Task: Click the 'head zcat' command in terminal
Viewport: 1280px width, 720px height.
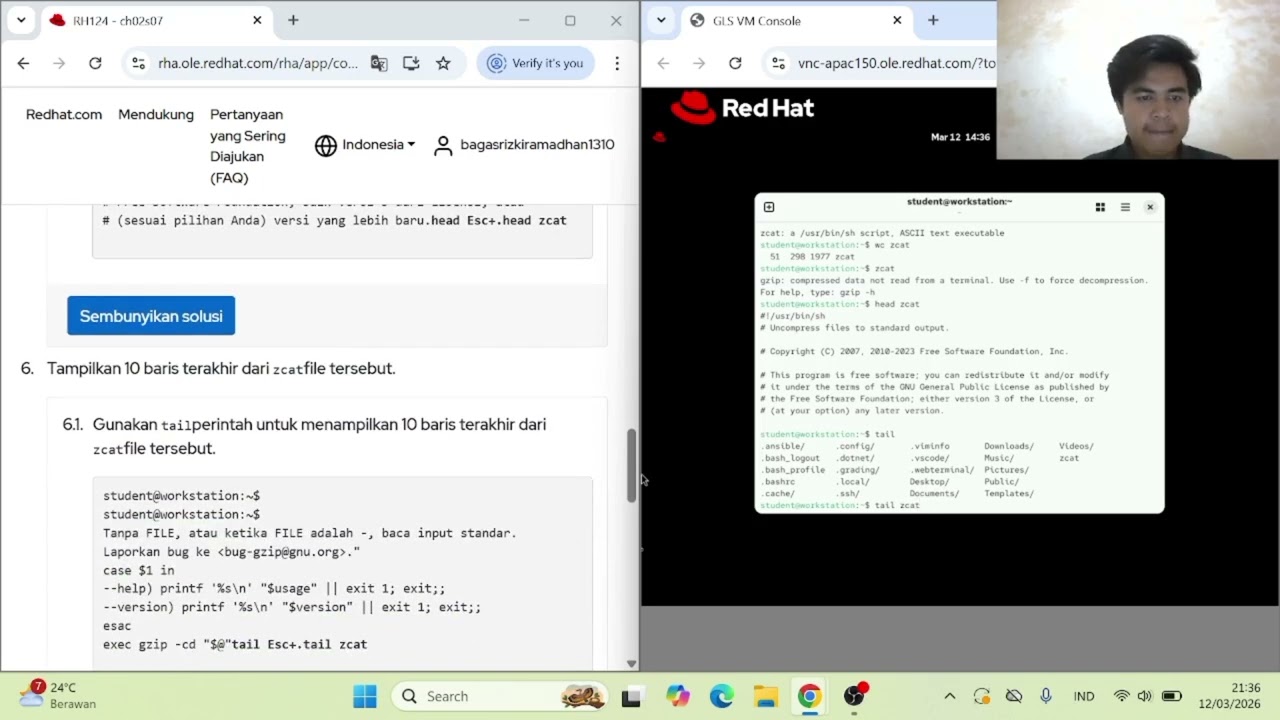Action: [x=896, y=304]
